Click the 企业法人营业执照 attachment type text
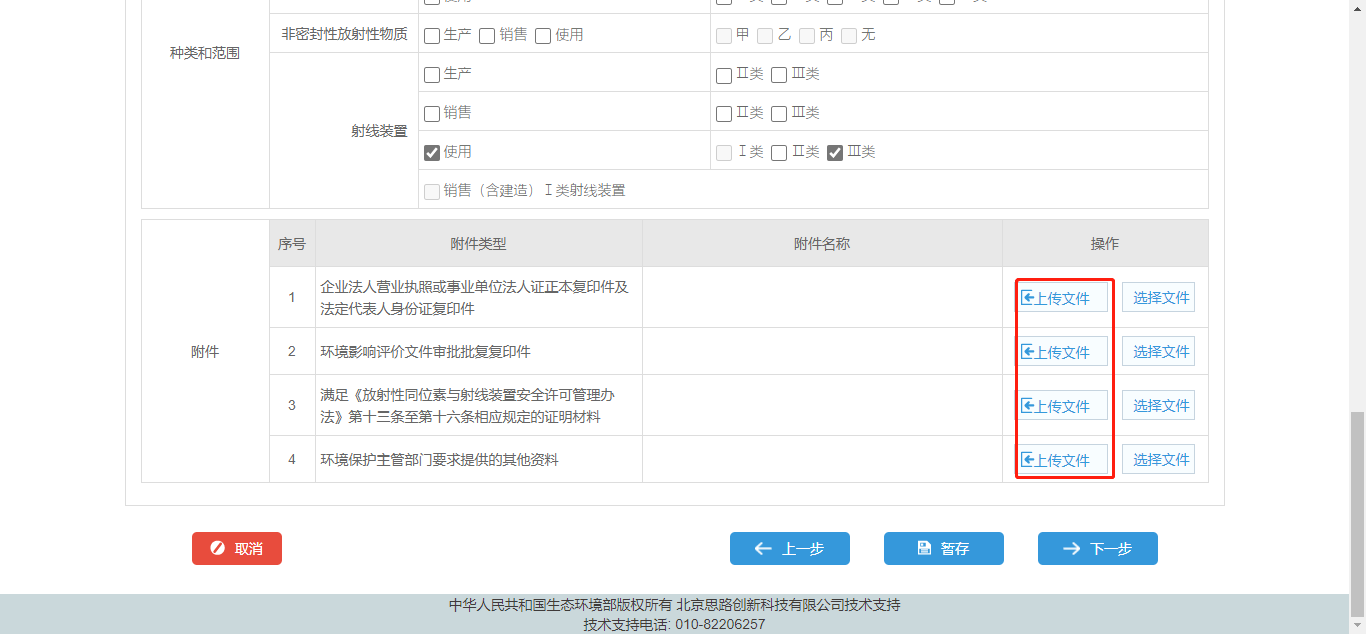This screenshot has width=1366, height=634. 474,297
